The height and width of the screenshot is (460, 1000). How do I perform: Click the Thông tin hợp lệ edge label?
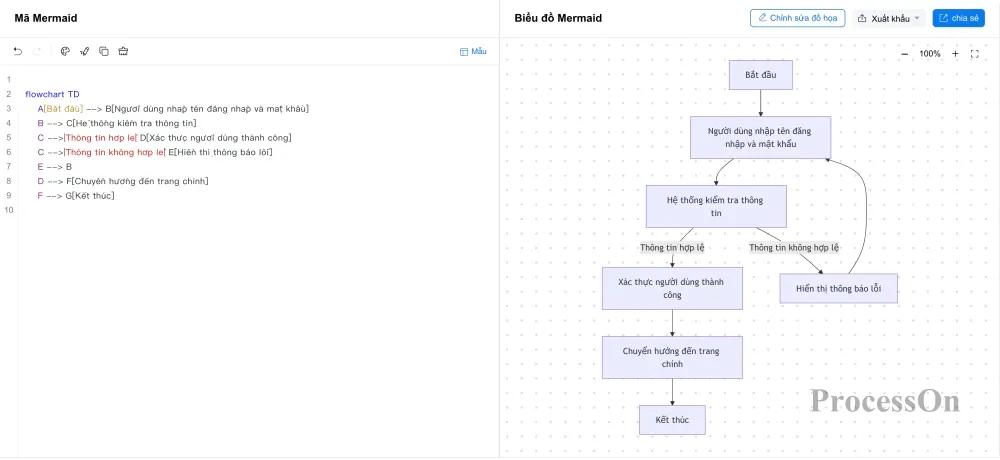tap(672, 248)
